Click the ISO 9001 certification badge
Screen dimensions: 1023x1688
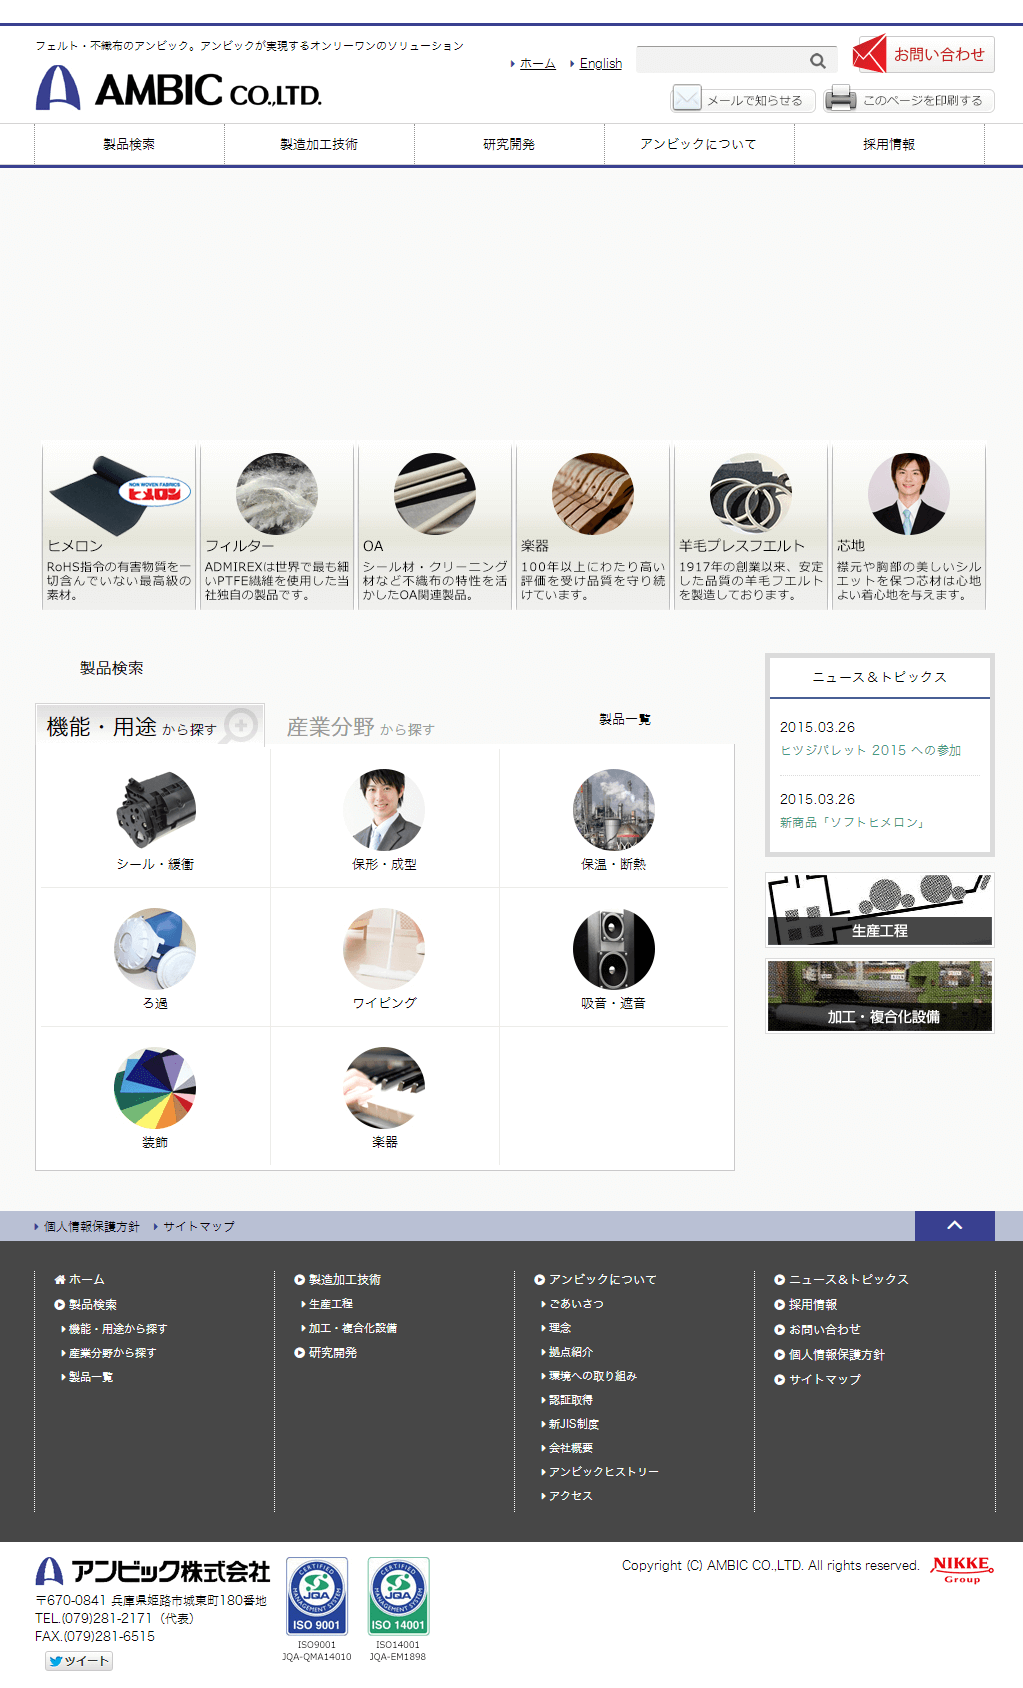click(317, 1596)
